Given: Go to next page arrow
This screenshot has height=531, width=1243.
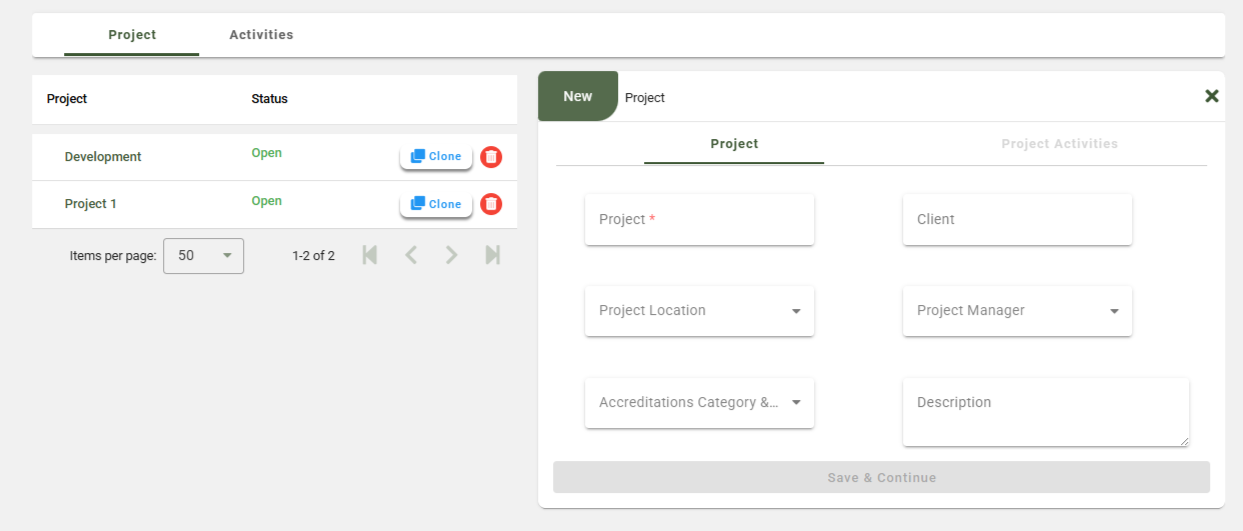Looking at the screenshot, I should [452, 255].
